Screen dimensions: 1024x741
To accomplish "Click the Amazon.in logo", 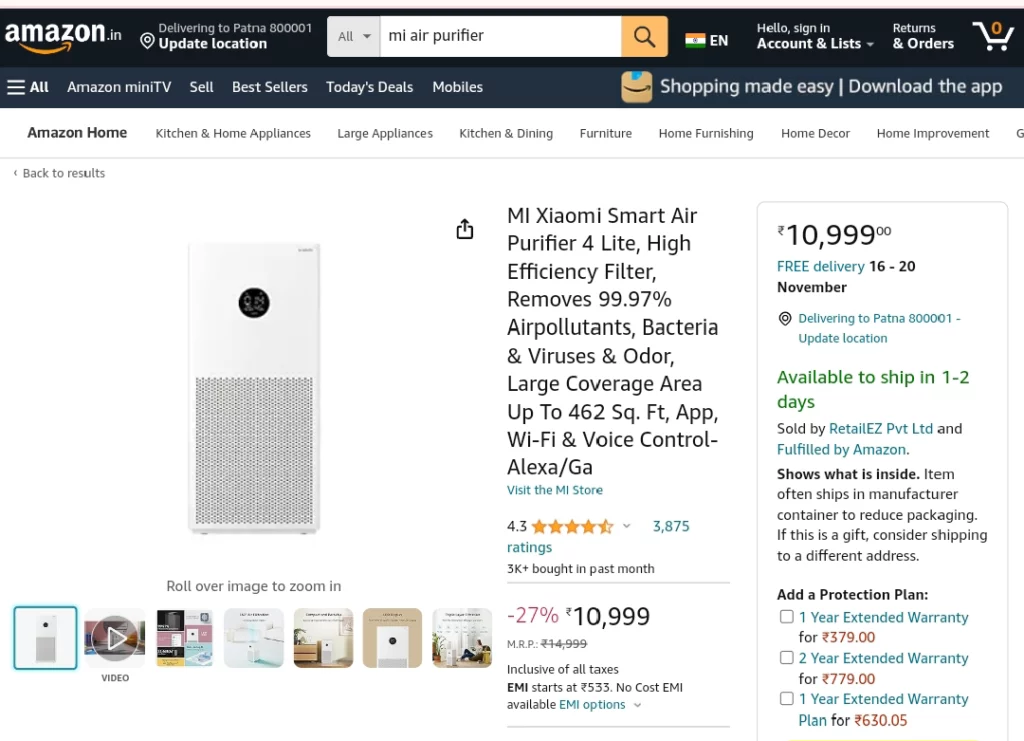I will tap(63, 36).
